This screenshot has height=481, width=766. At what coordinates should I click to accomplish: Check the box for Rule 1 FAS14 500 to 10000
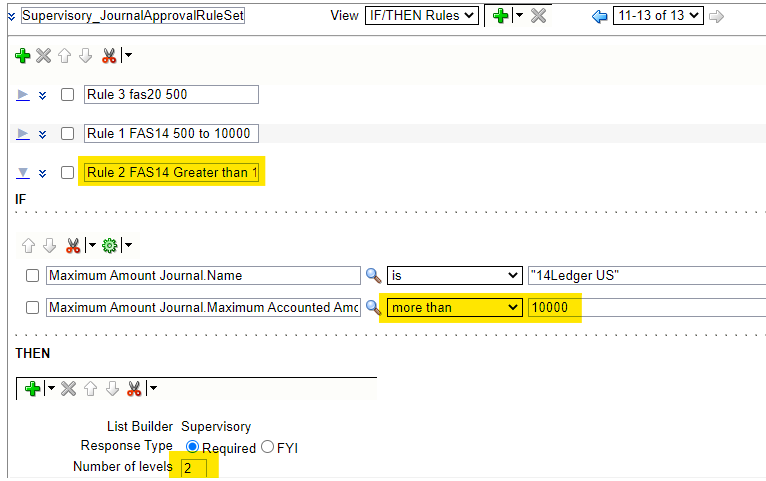coord(68,134)
